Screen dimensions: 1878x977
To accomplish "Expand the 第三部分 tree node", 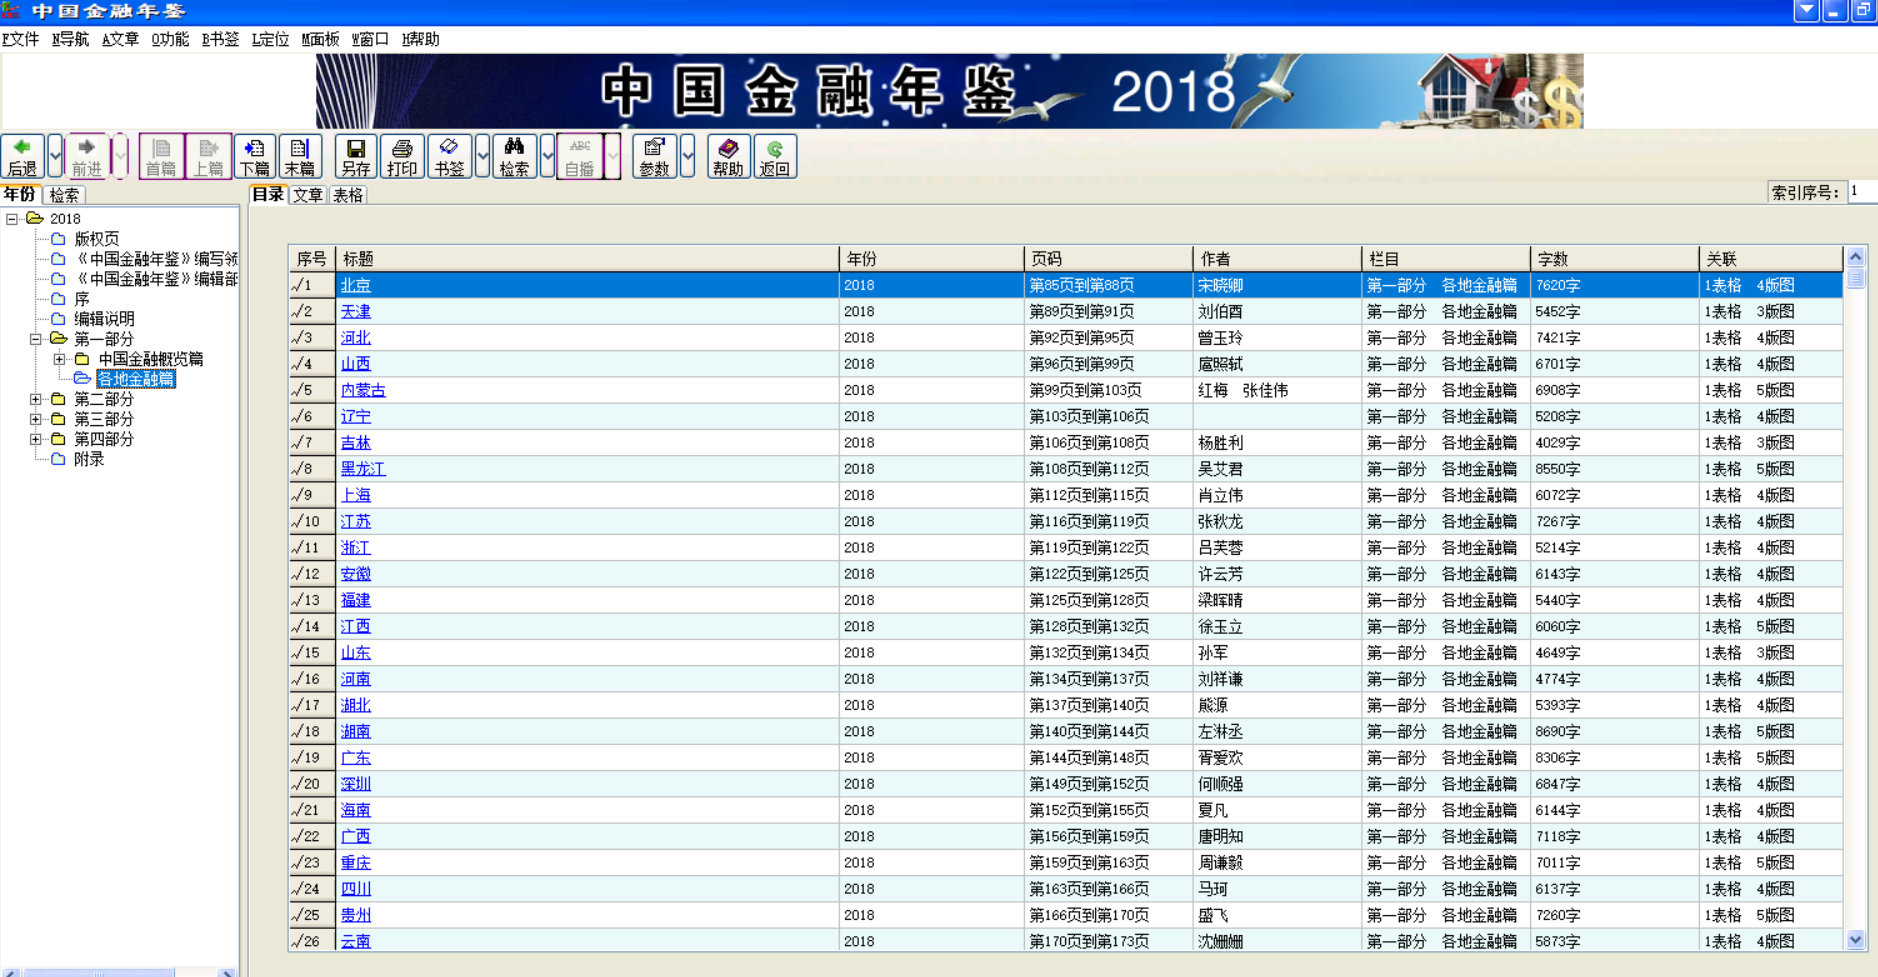I will (x=36, y=419).
